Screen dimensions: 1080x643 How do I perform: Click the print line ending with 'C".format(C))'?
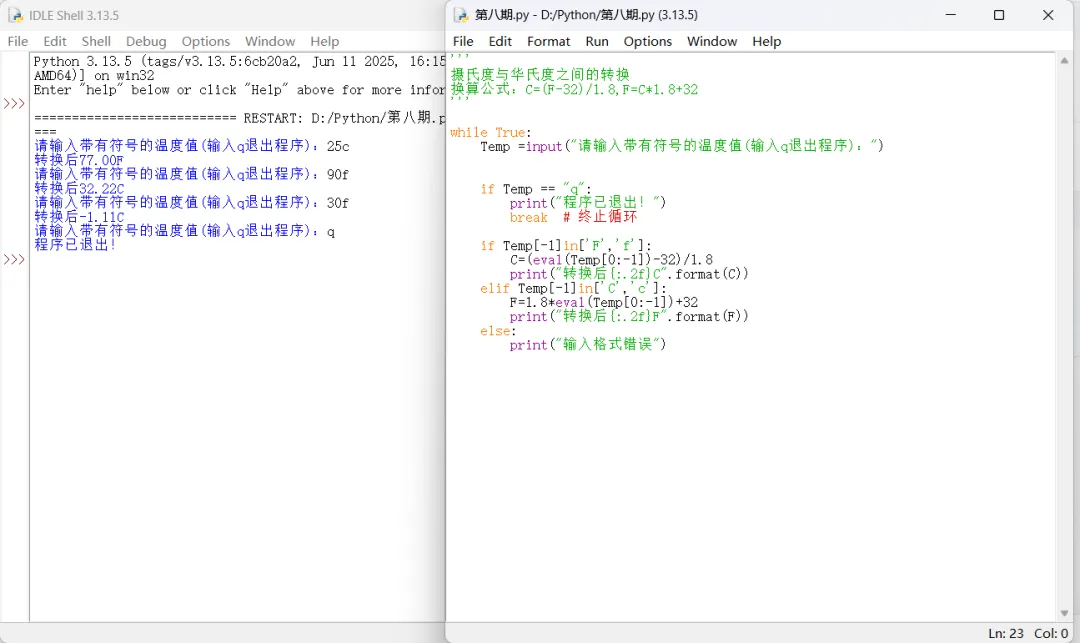(x=629, y=274)
